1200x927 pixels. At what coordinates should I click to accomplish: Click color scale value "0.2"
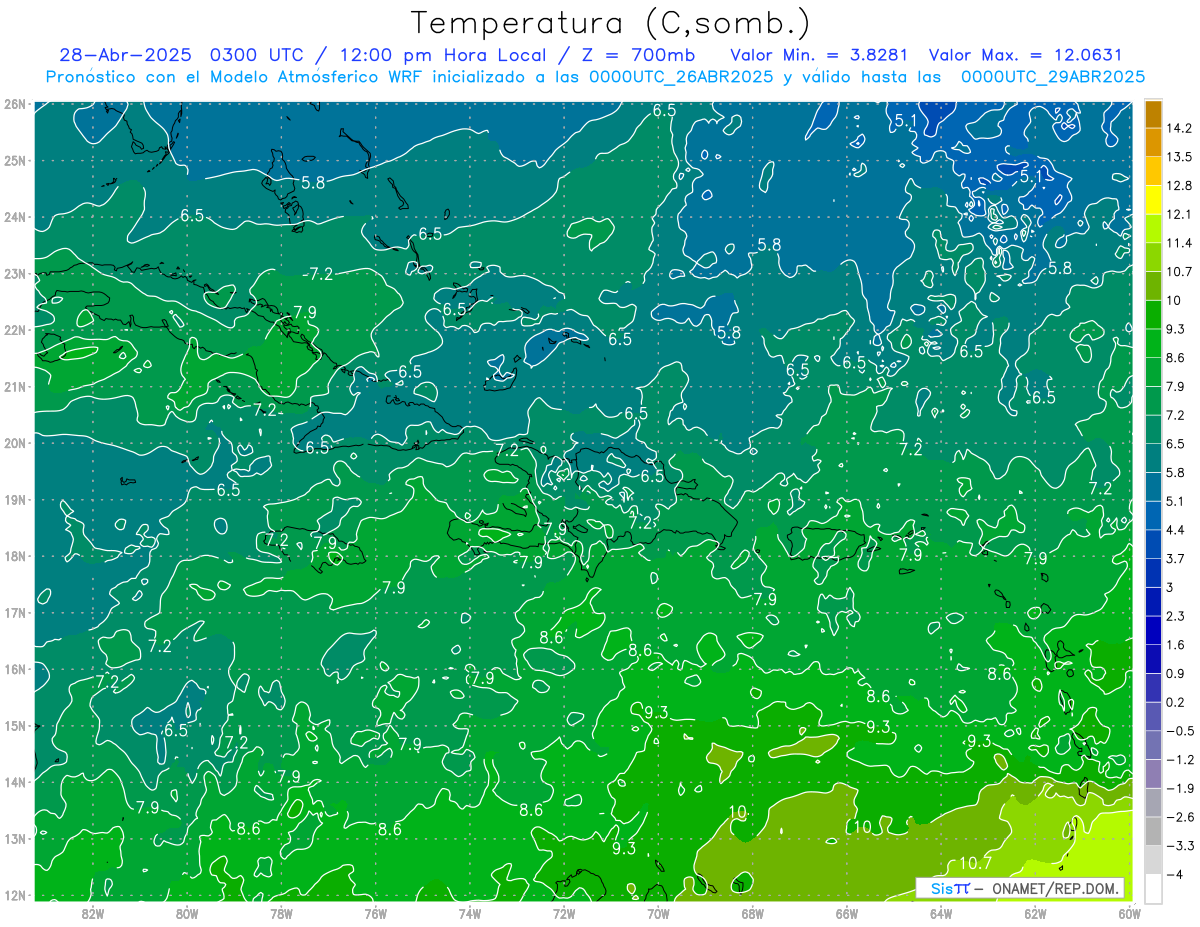click(x=1175, y=702)
